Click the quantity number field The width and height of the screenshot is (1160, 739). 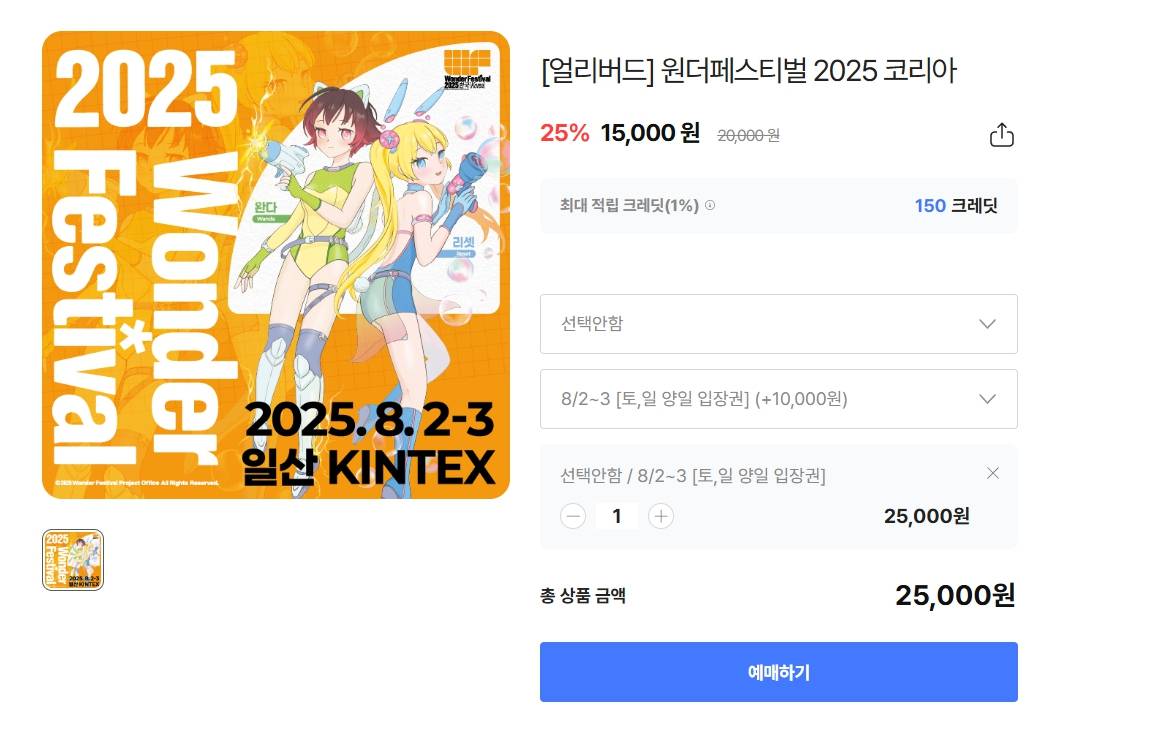coord(617,516)
